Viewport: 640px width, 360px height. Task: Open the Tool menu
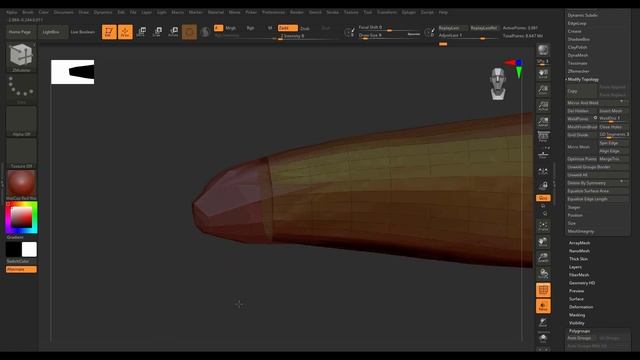coord(368,12)
